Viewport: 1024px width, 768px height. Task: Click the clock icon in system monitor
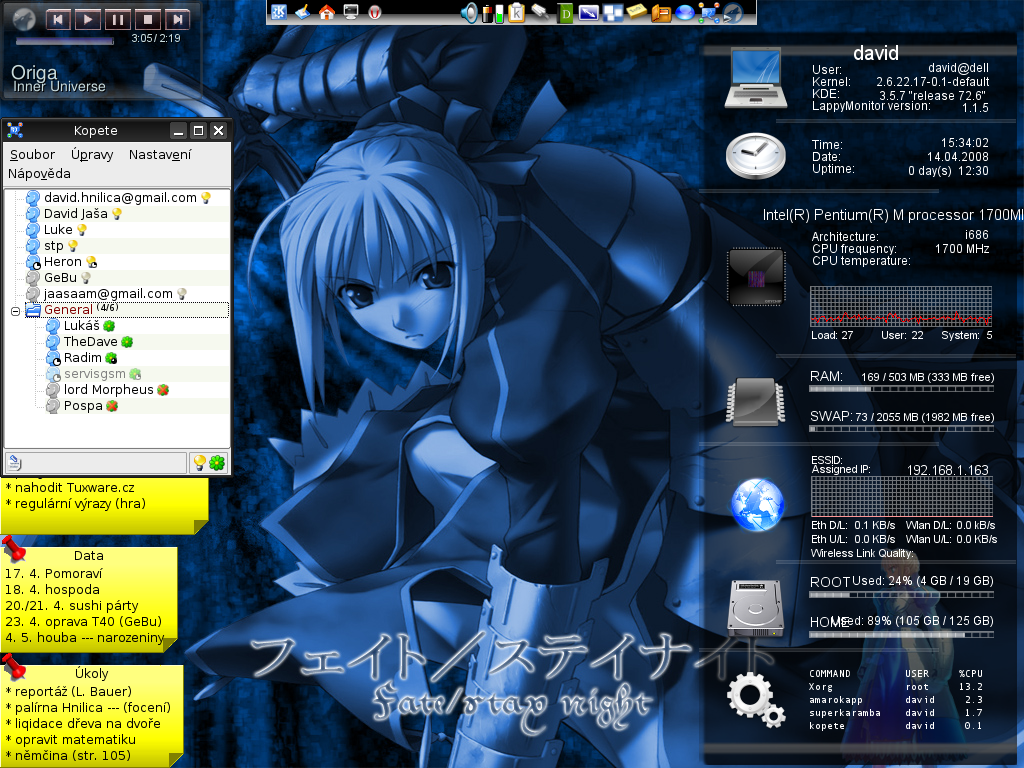756,155
